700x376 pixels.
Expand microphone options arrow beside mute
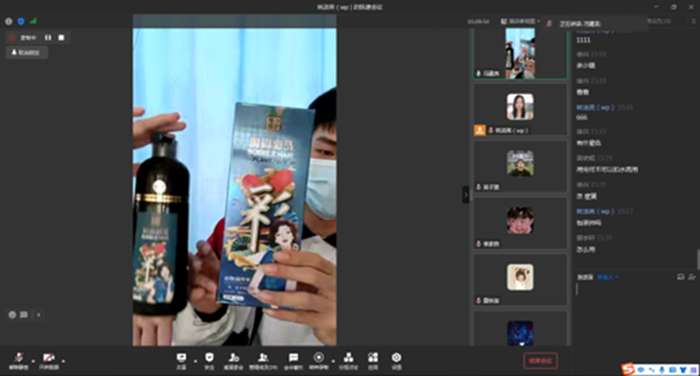(33, 361)
